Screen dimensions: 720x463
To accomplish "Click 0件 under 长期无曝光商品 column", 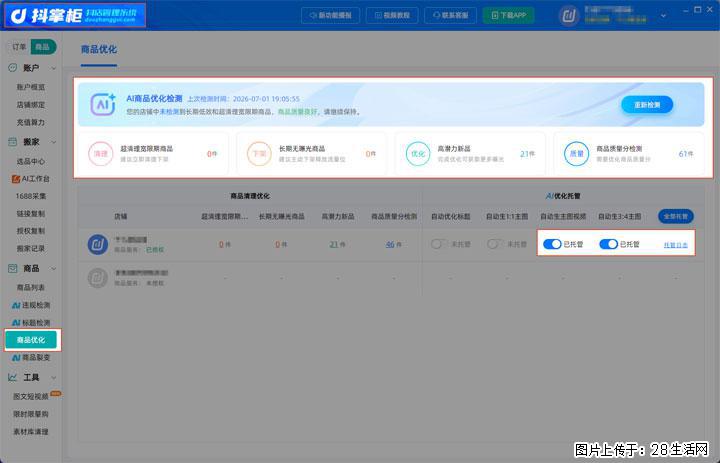I will tap(281, 245).
